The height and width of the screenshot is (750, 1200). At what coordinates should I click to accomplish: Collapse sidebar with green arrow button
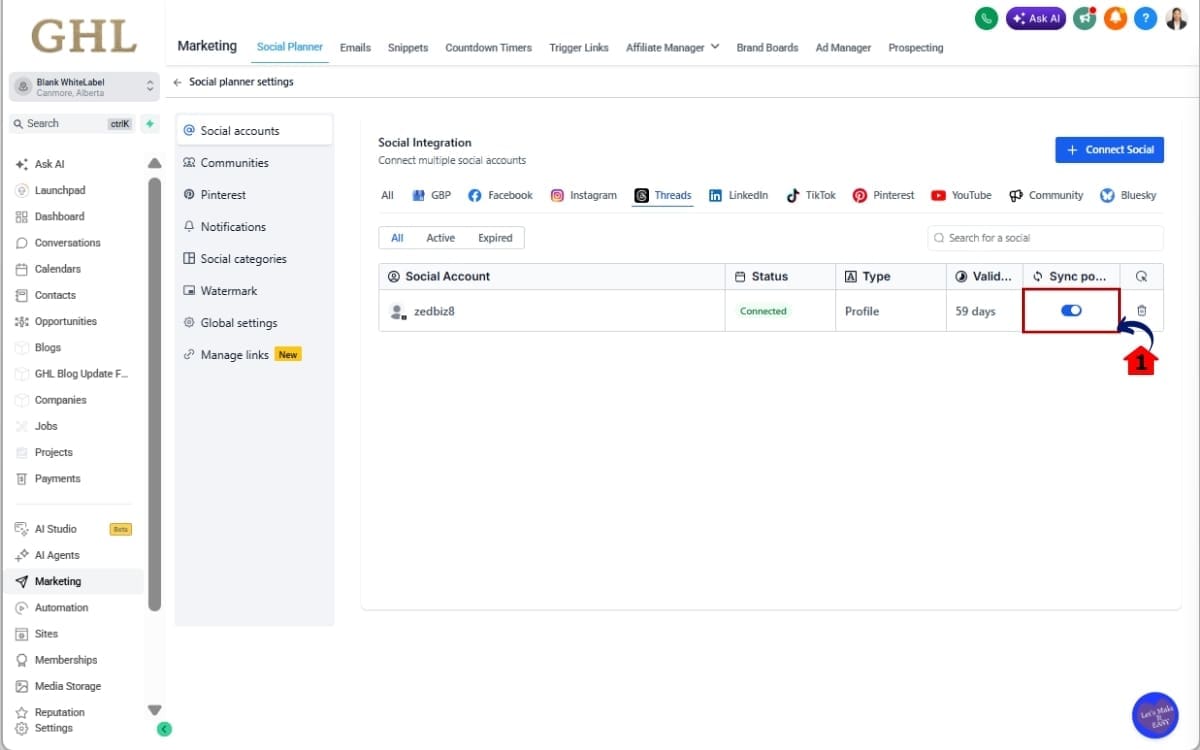(165, 730)
